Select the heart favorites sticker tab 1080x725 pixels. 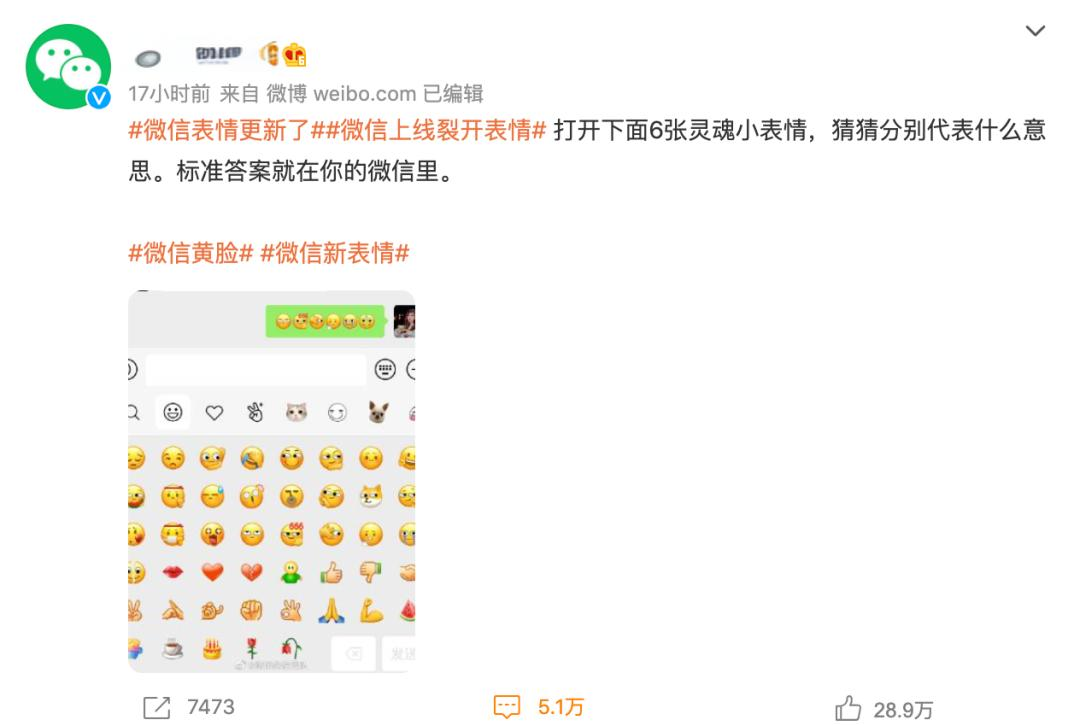pyautogui.click(x=214, y=412)
